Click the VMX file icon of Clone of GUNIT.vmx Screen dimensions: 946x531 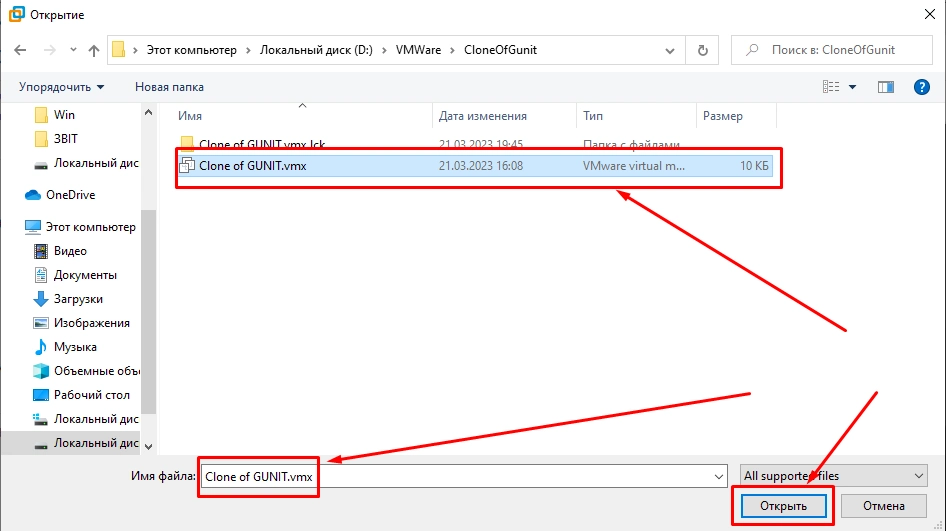[x=187, y=165]
